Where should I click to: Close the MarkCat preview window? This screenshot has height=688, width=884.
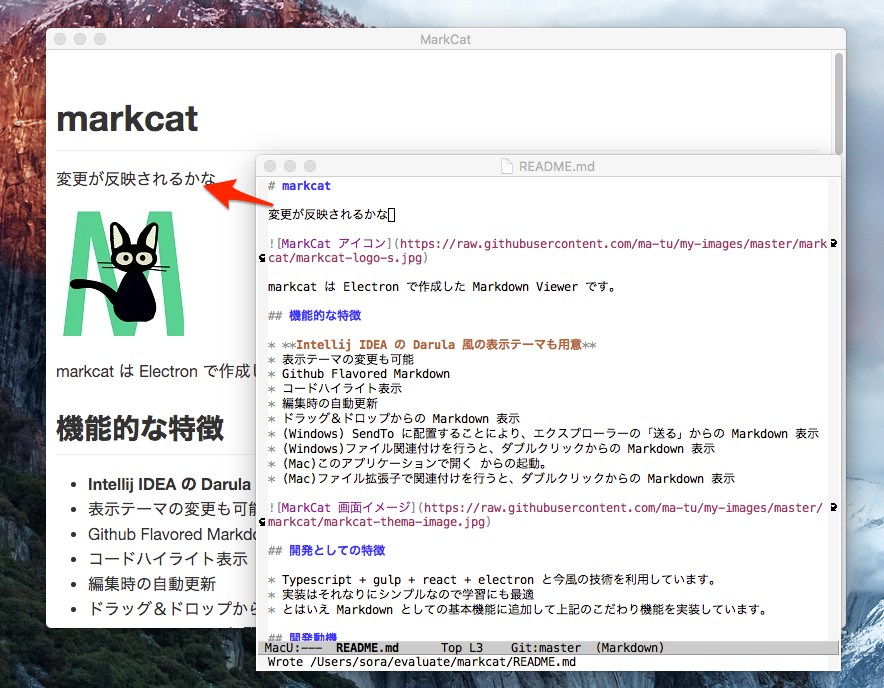pos(61,39)
